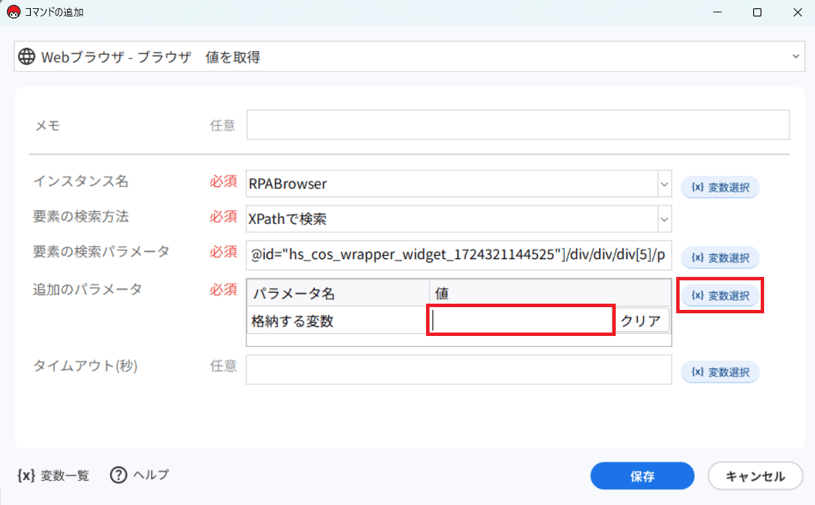815x505 pixels.
Task: Open the 要素の検索方法 XPathで検索 dropdown arrow
Action: coord(664,219)
